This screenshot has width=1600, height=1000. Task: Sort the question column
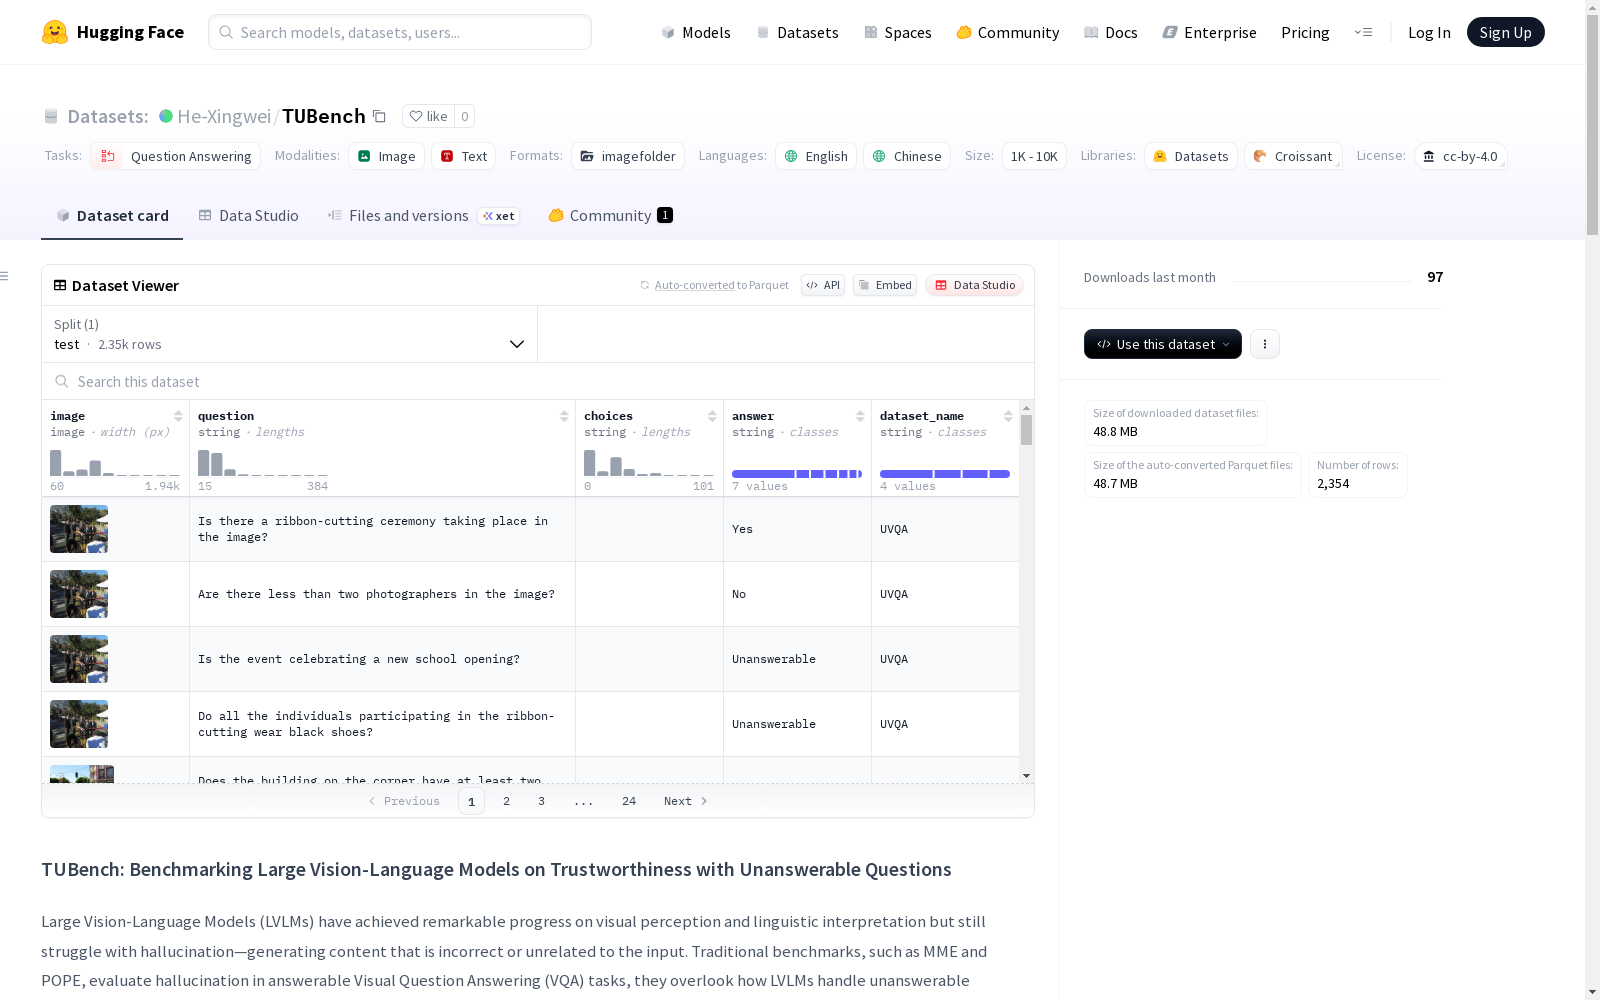[x=564, y=416]
